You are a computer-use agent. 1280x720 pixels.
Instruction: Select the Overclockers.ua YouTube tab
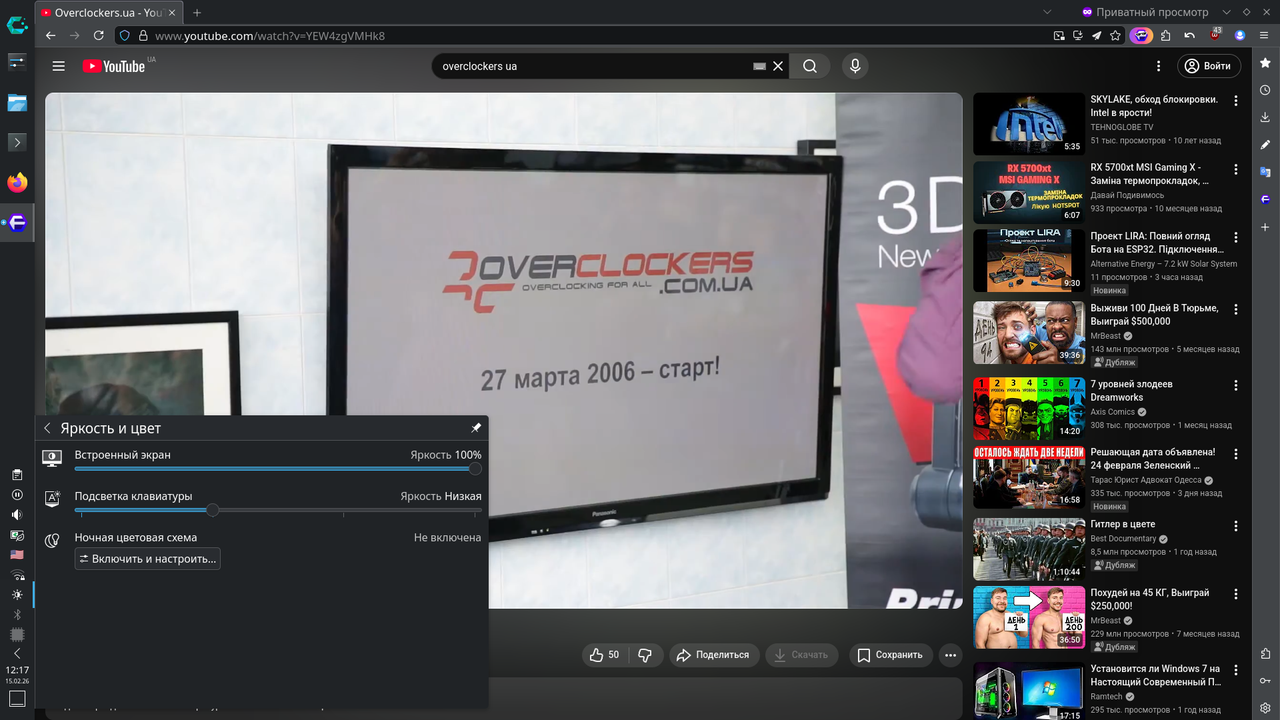111,13
